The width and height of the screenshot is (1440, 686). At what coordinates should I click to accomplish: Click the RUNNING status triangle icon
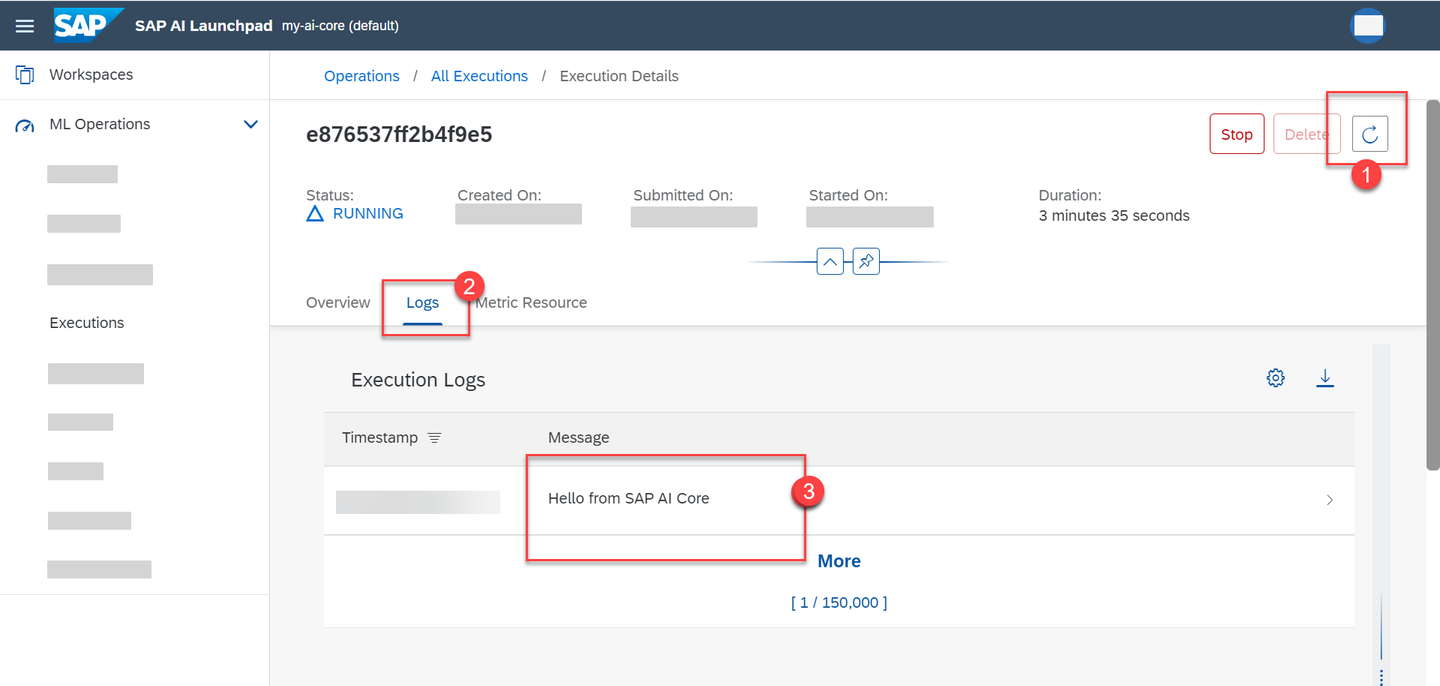tap(315, 214)
